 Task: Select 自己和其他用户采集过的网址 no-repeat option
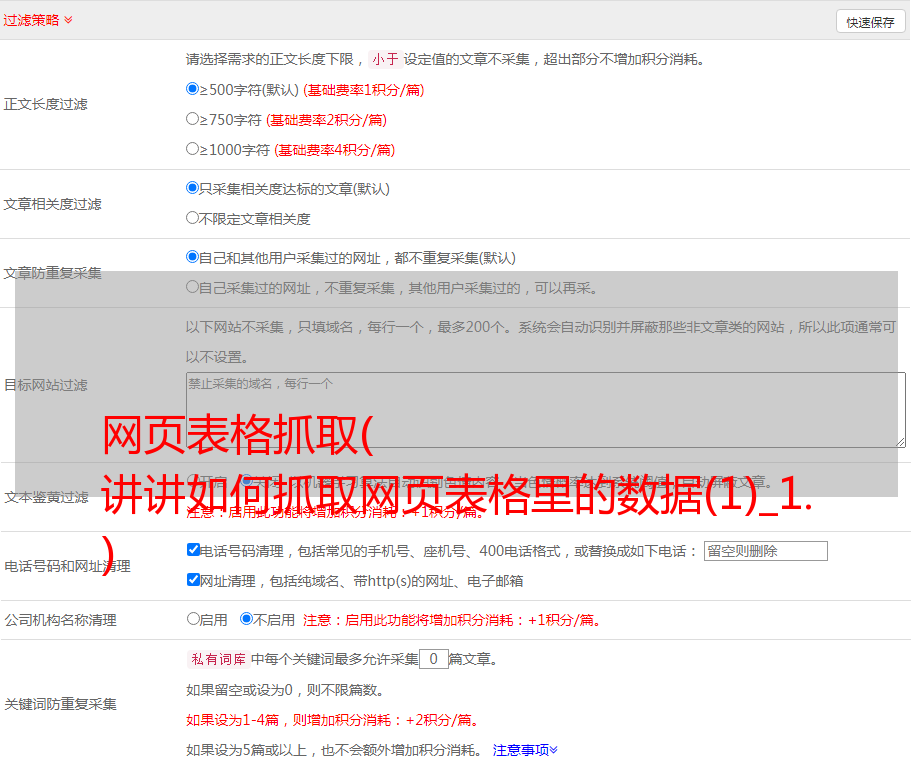[x=193, y=257]
